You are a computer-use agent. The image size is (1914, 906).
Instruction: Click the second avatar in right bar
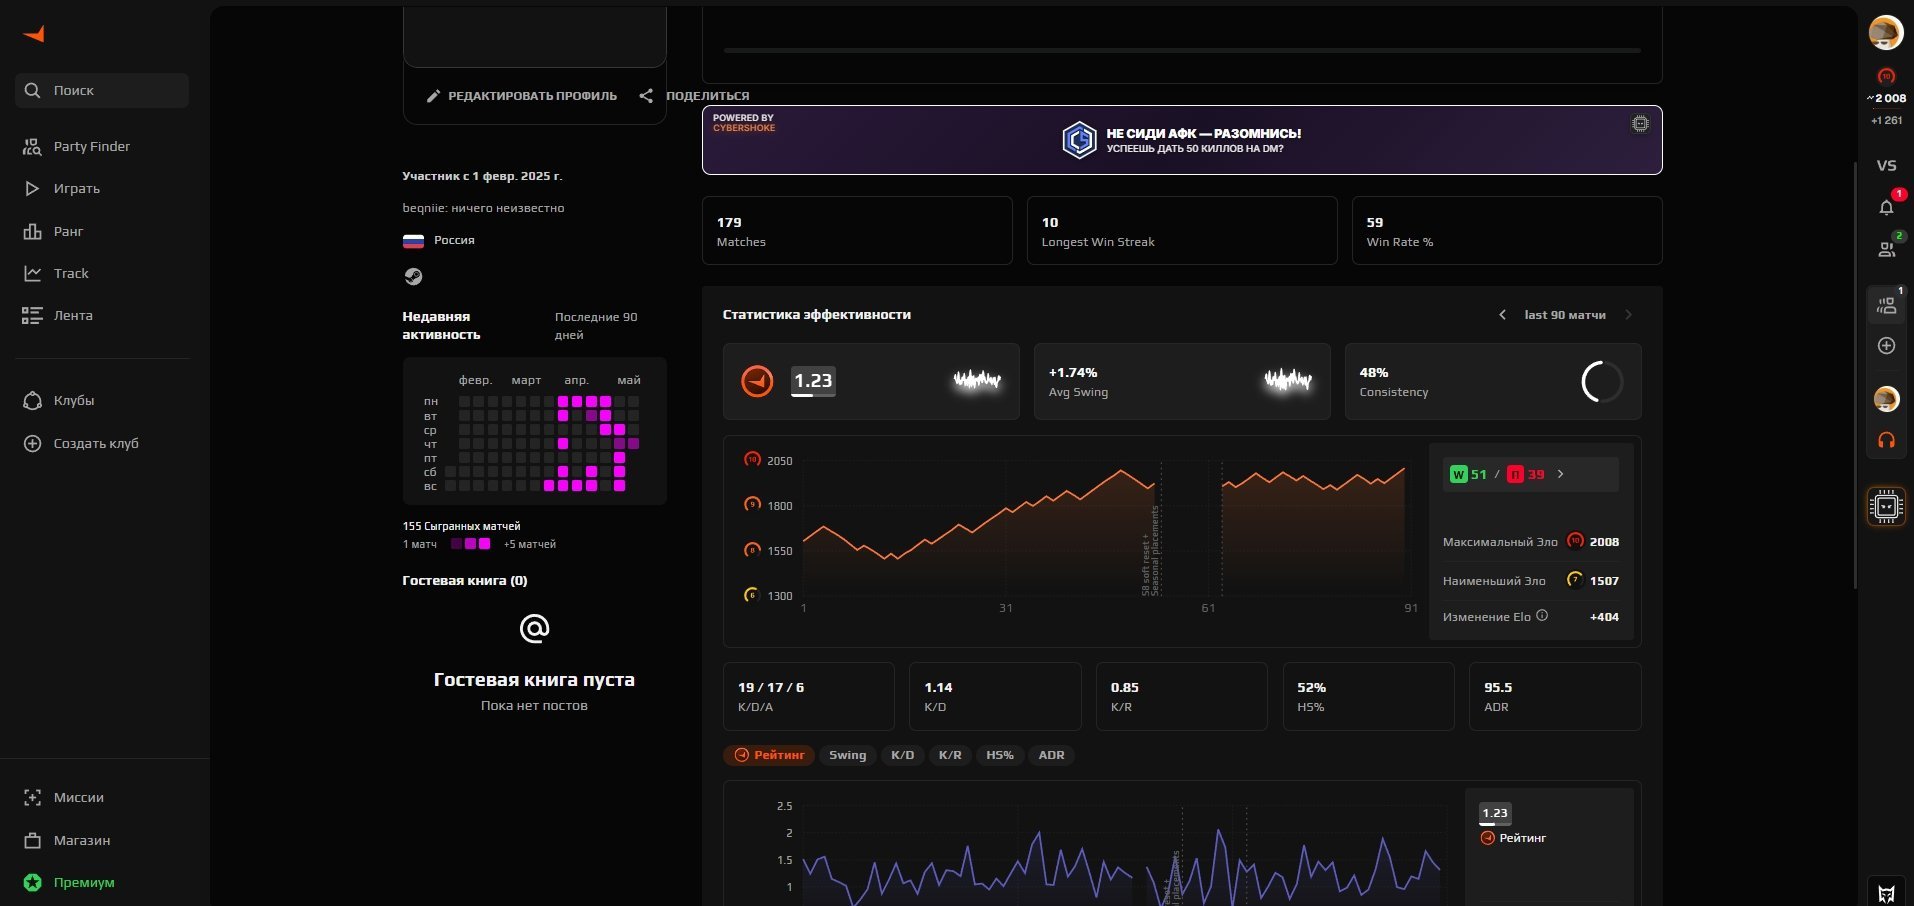tap(1886, 399)
